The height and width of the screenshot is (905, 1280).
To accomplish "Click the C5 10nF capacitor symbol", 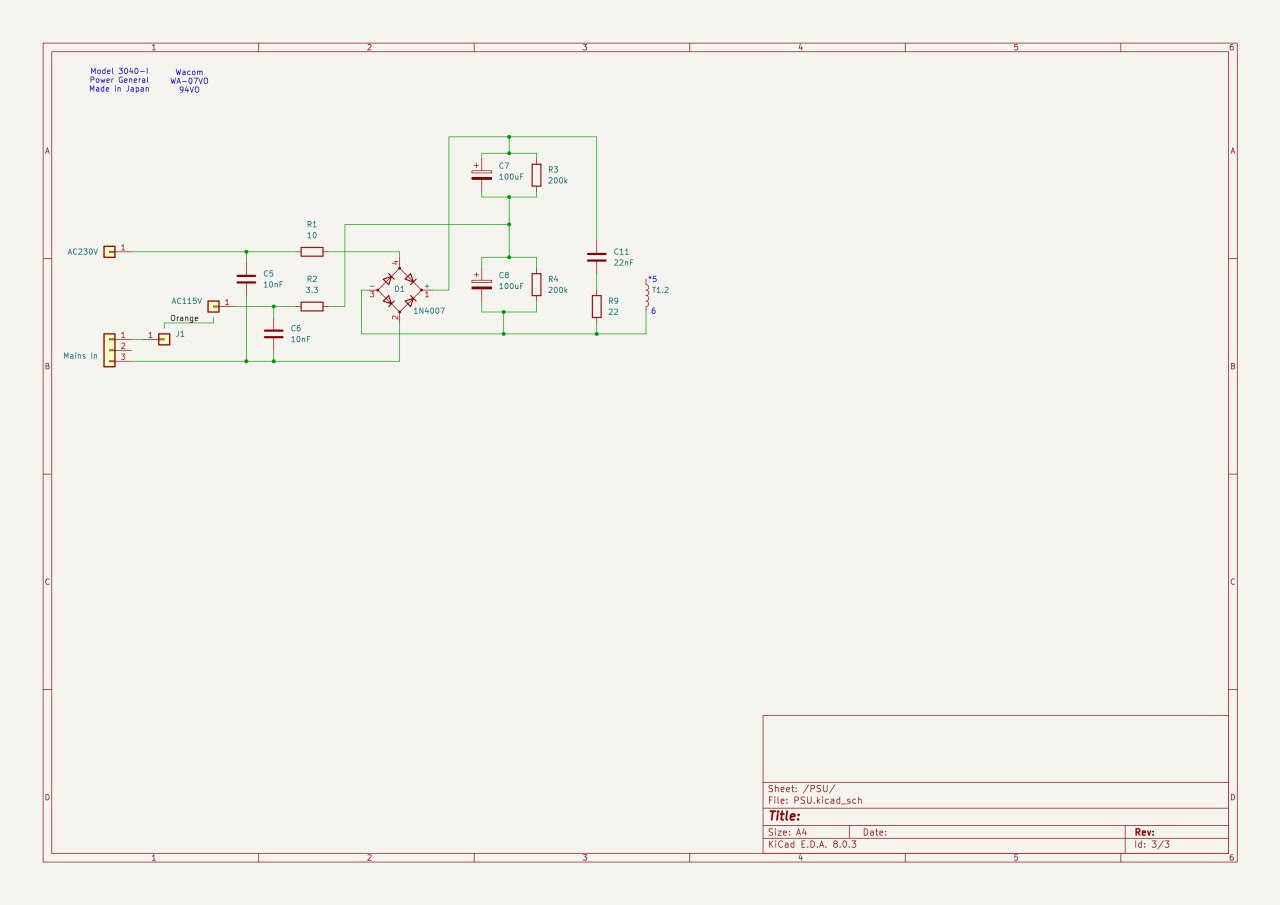I will click(246, 279).
